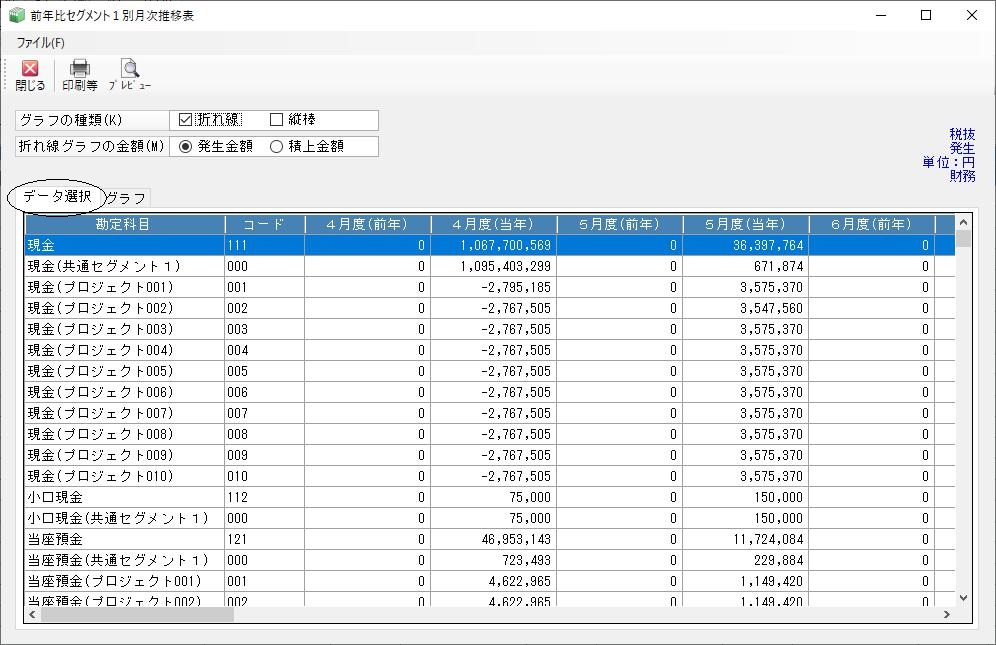Click the table's vertical scrollbar up arrow

point(963,222)
